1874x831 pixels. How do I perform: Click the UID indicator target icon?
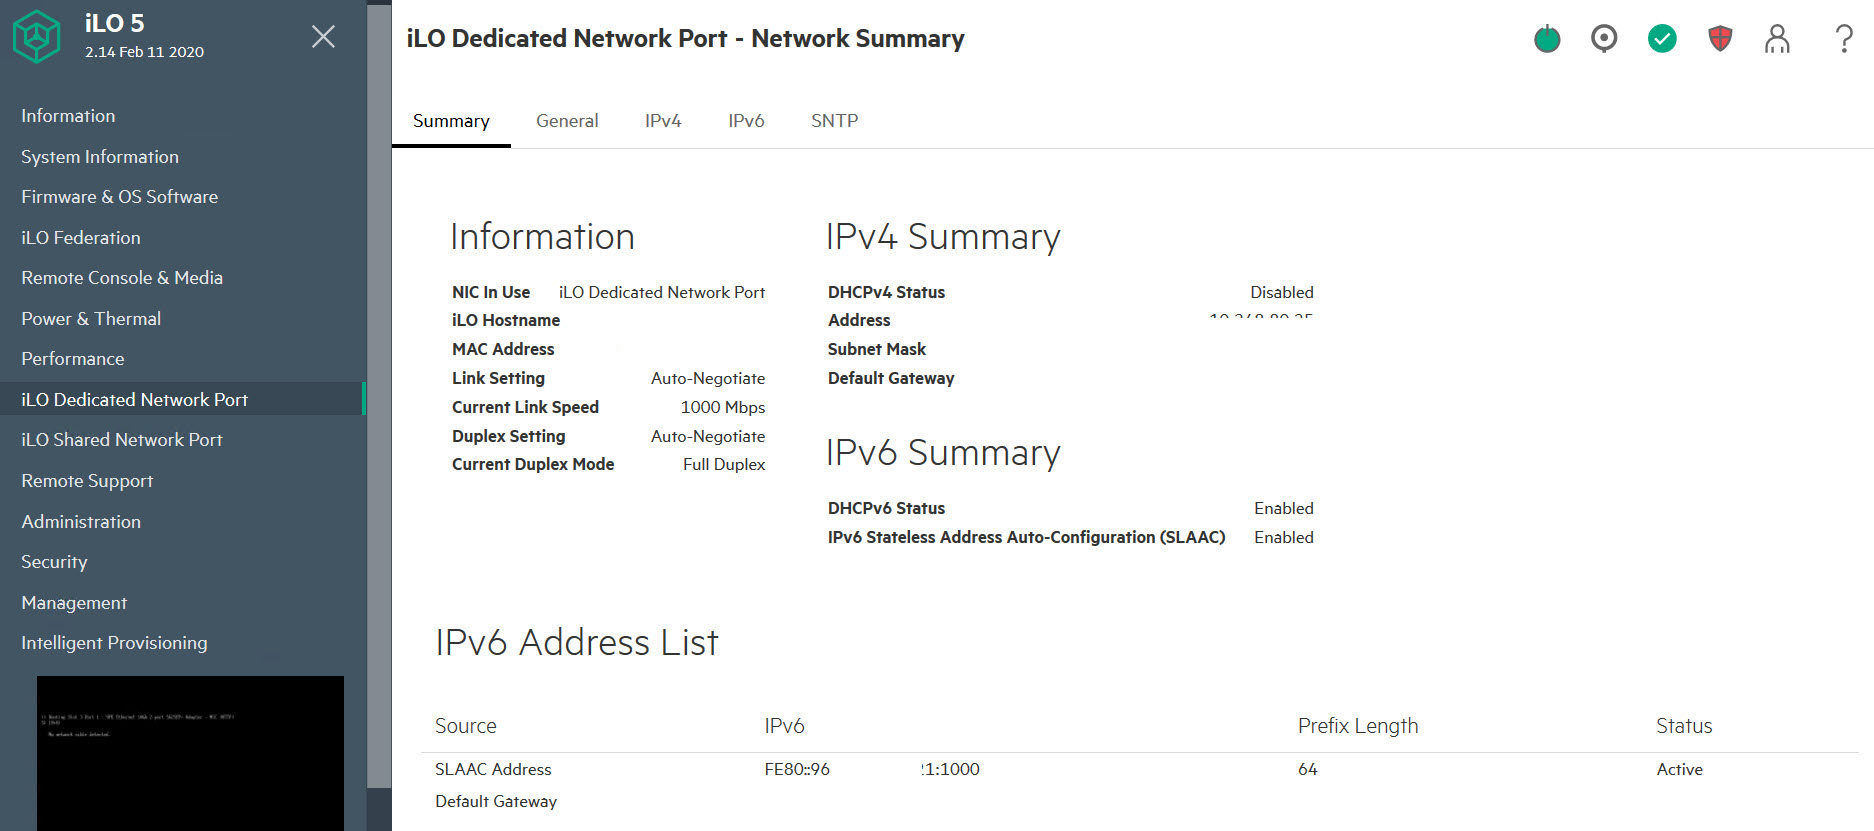coord(1604,39)
